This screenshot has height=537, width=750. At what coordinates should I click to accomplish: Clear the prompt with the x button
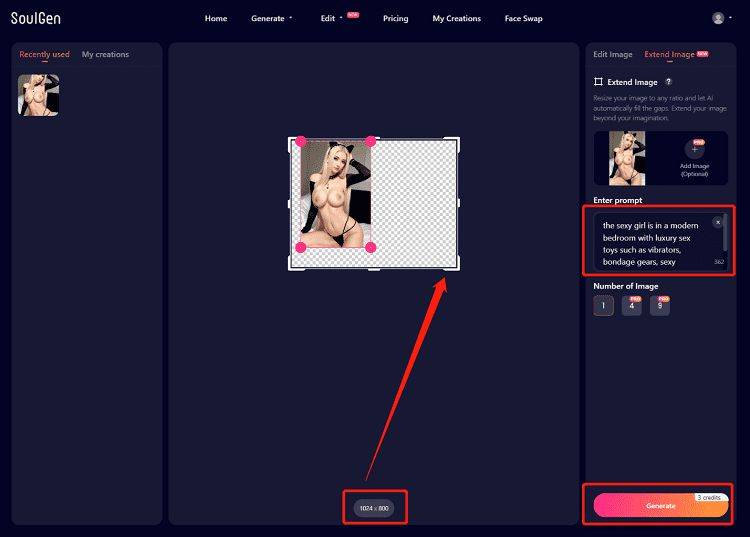pyautogui.click(x=717, y=222)
